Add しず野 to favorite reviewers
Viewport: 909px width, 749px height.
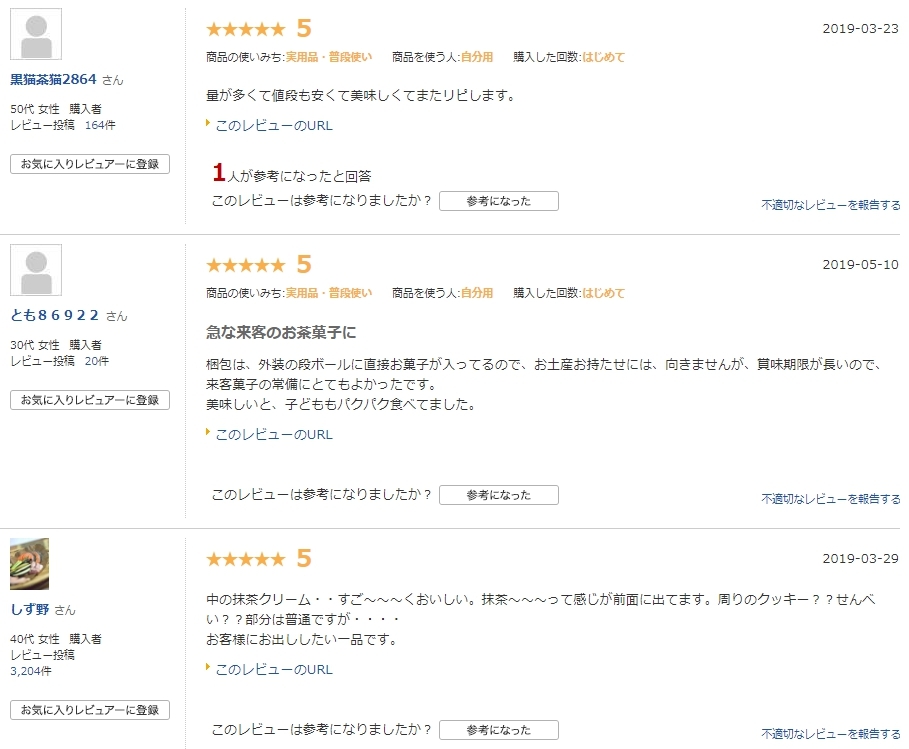pos(90,710)
